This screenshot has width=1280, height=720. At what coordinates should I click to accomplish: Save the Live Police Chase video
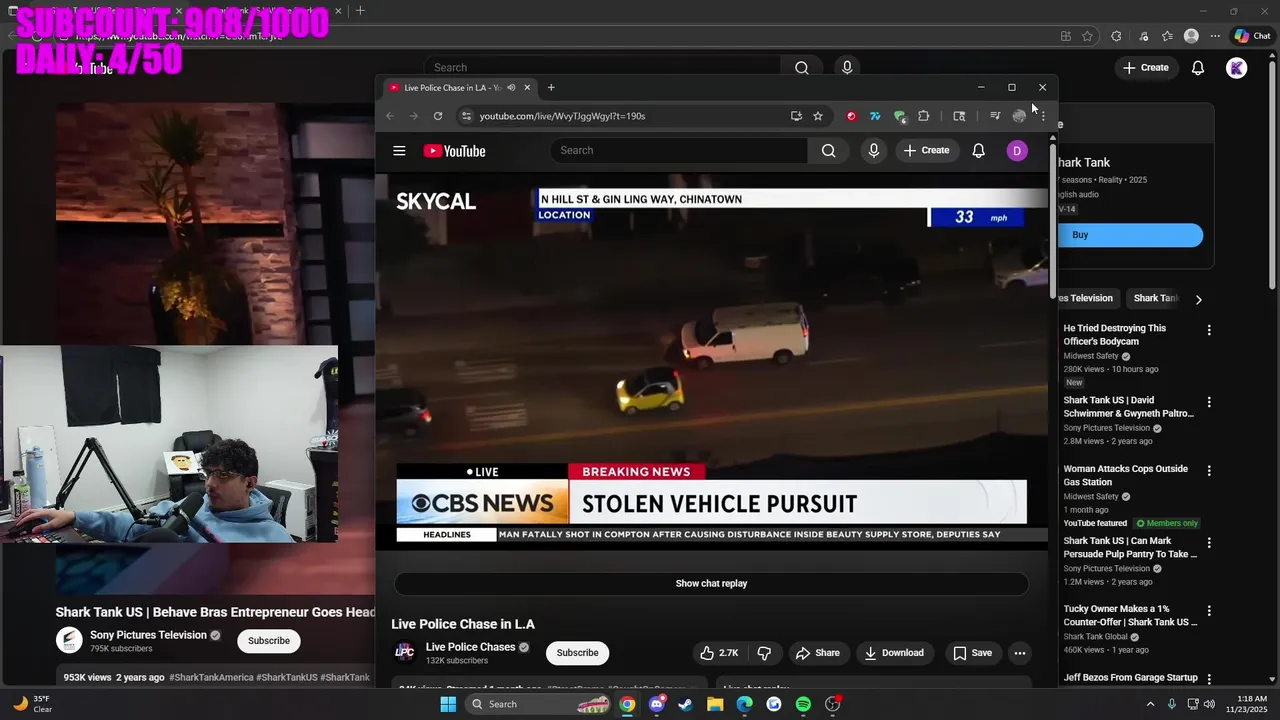click(972, 653)
